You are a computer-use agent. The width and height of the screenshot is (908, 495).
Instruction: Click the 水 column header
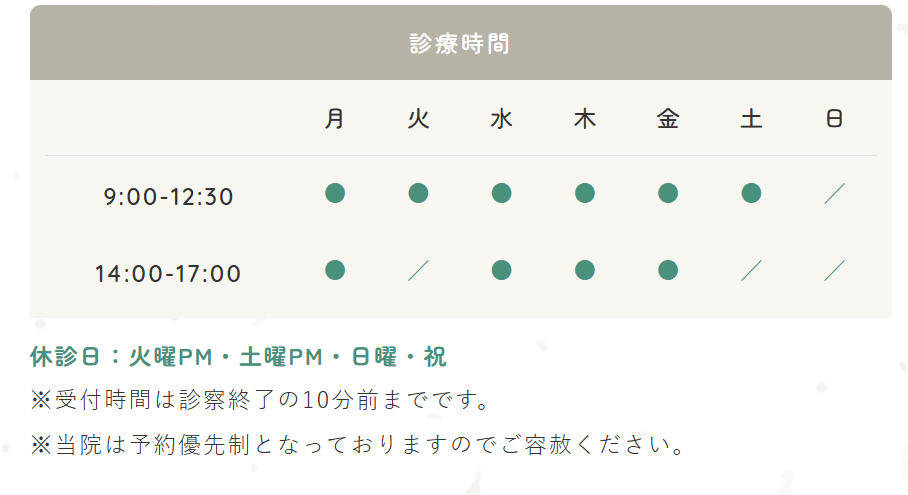click(502, 119)
